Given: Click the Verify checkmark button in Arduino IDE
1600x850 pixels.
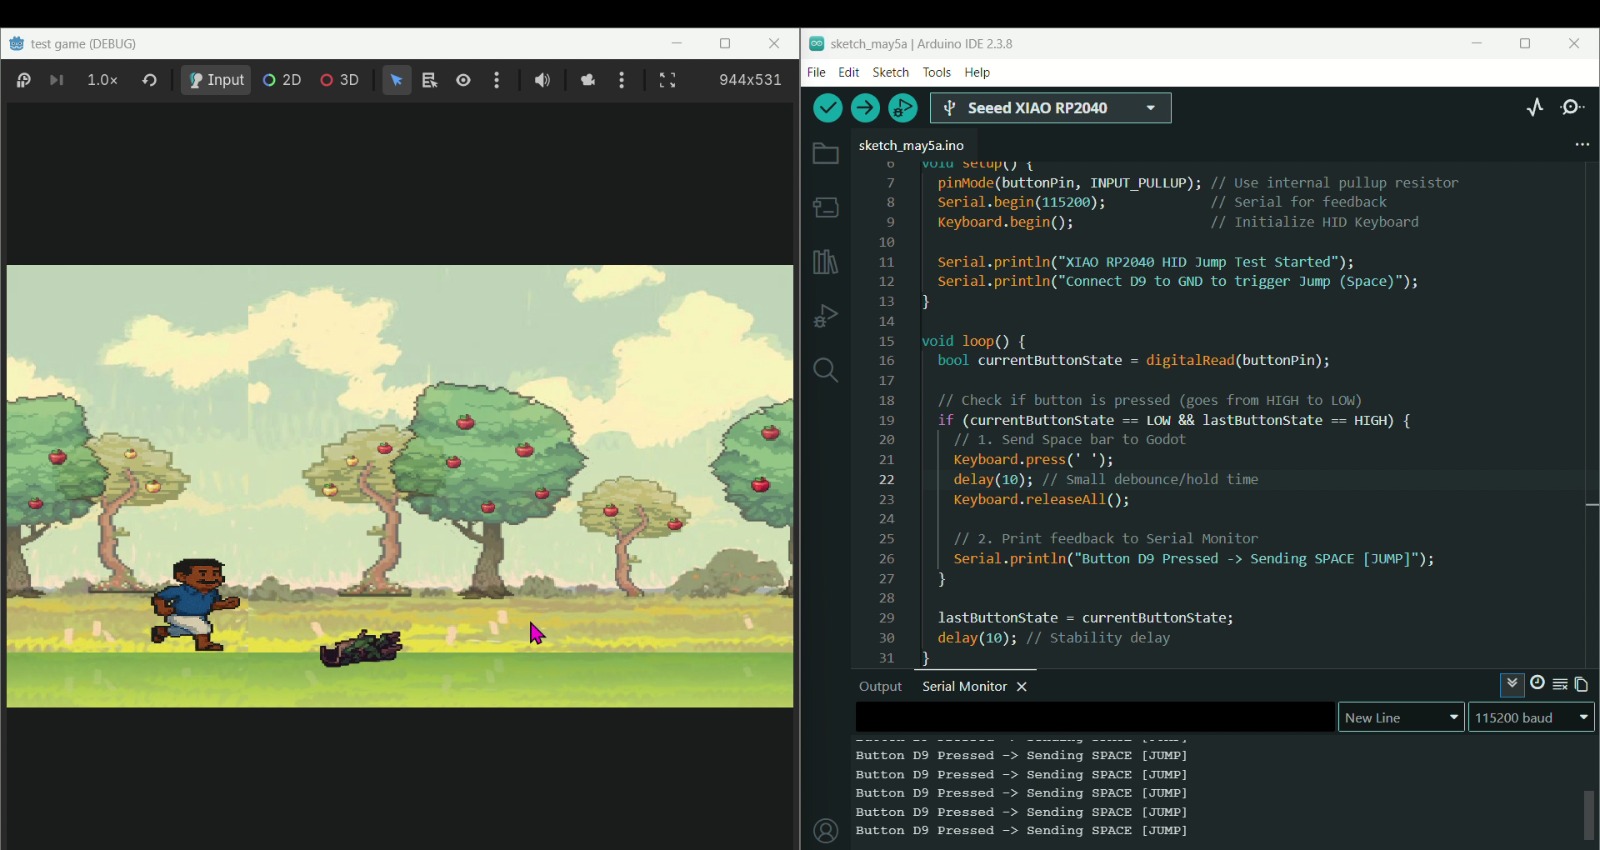Looking at the screenshot, I should [827, 108].
